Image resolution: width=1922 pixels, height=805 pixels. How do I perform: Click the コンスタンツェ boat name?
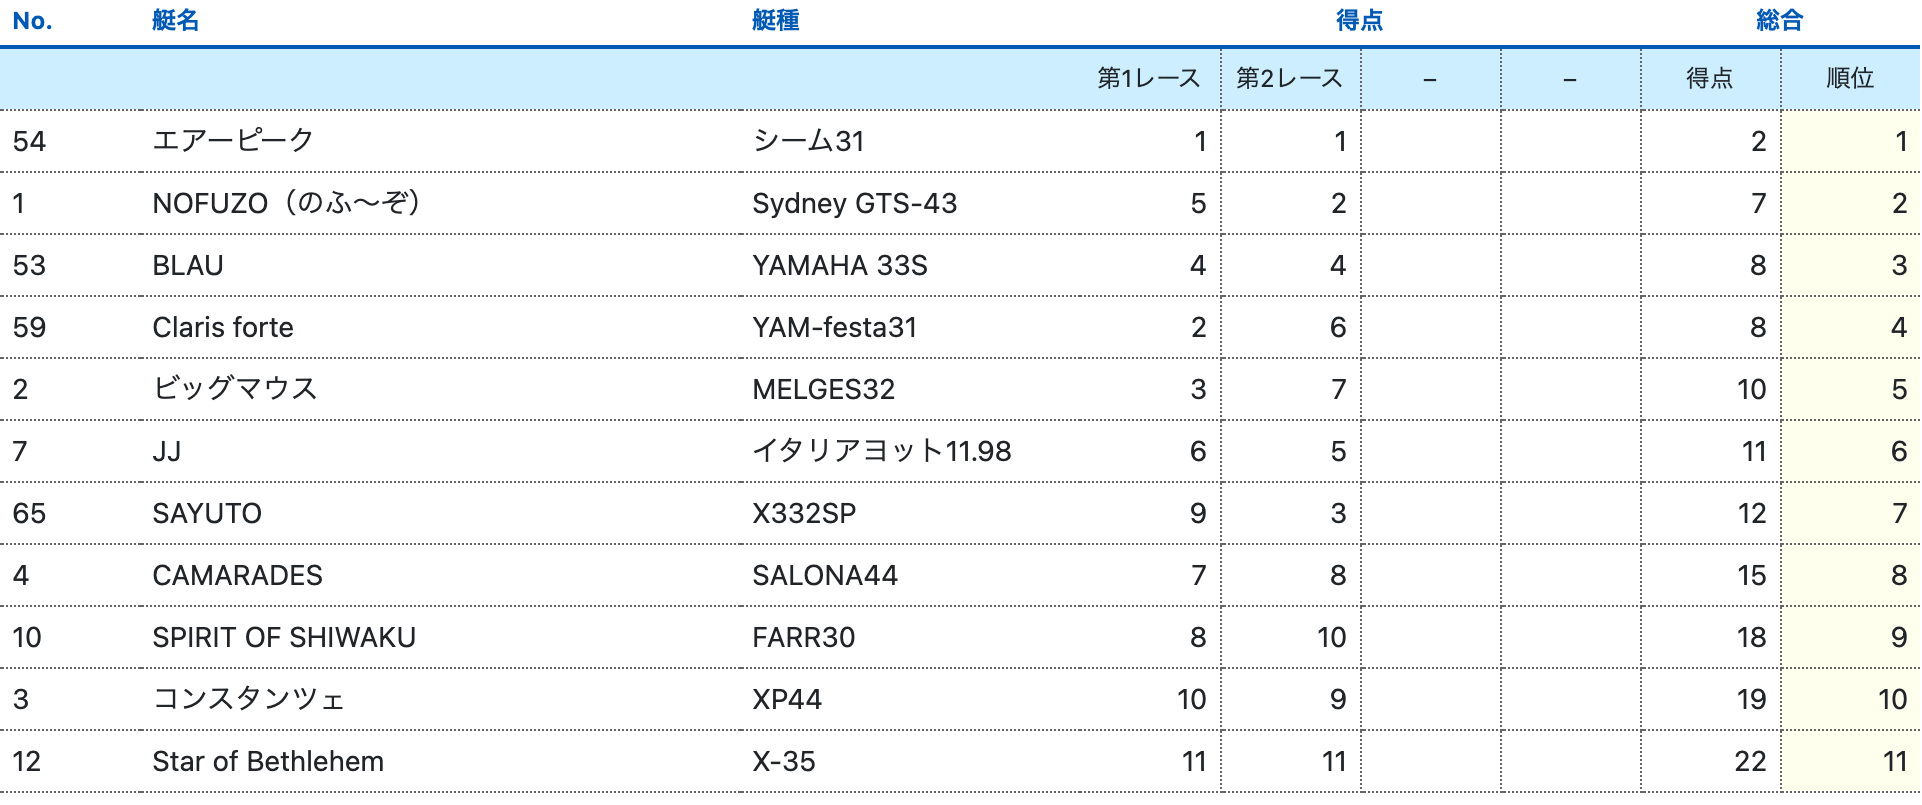click(x=248, y=699)
